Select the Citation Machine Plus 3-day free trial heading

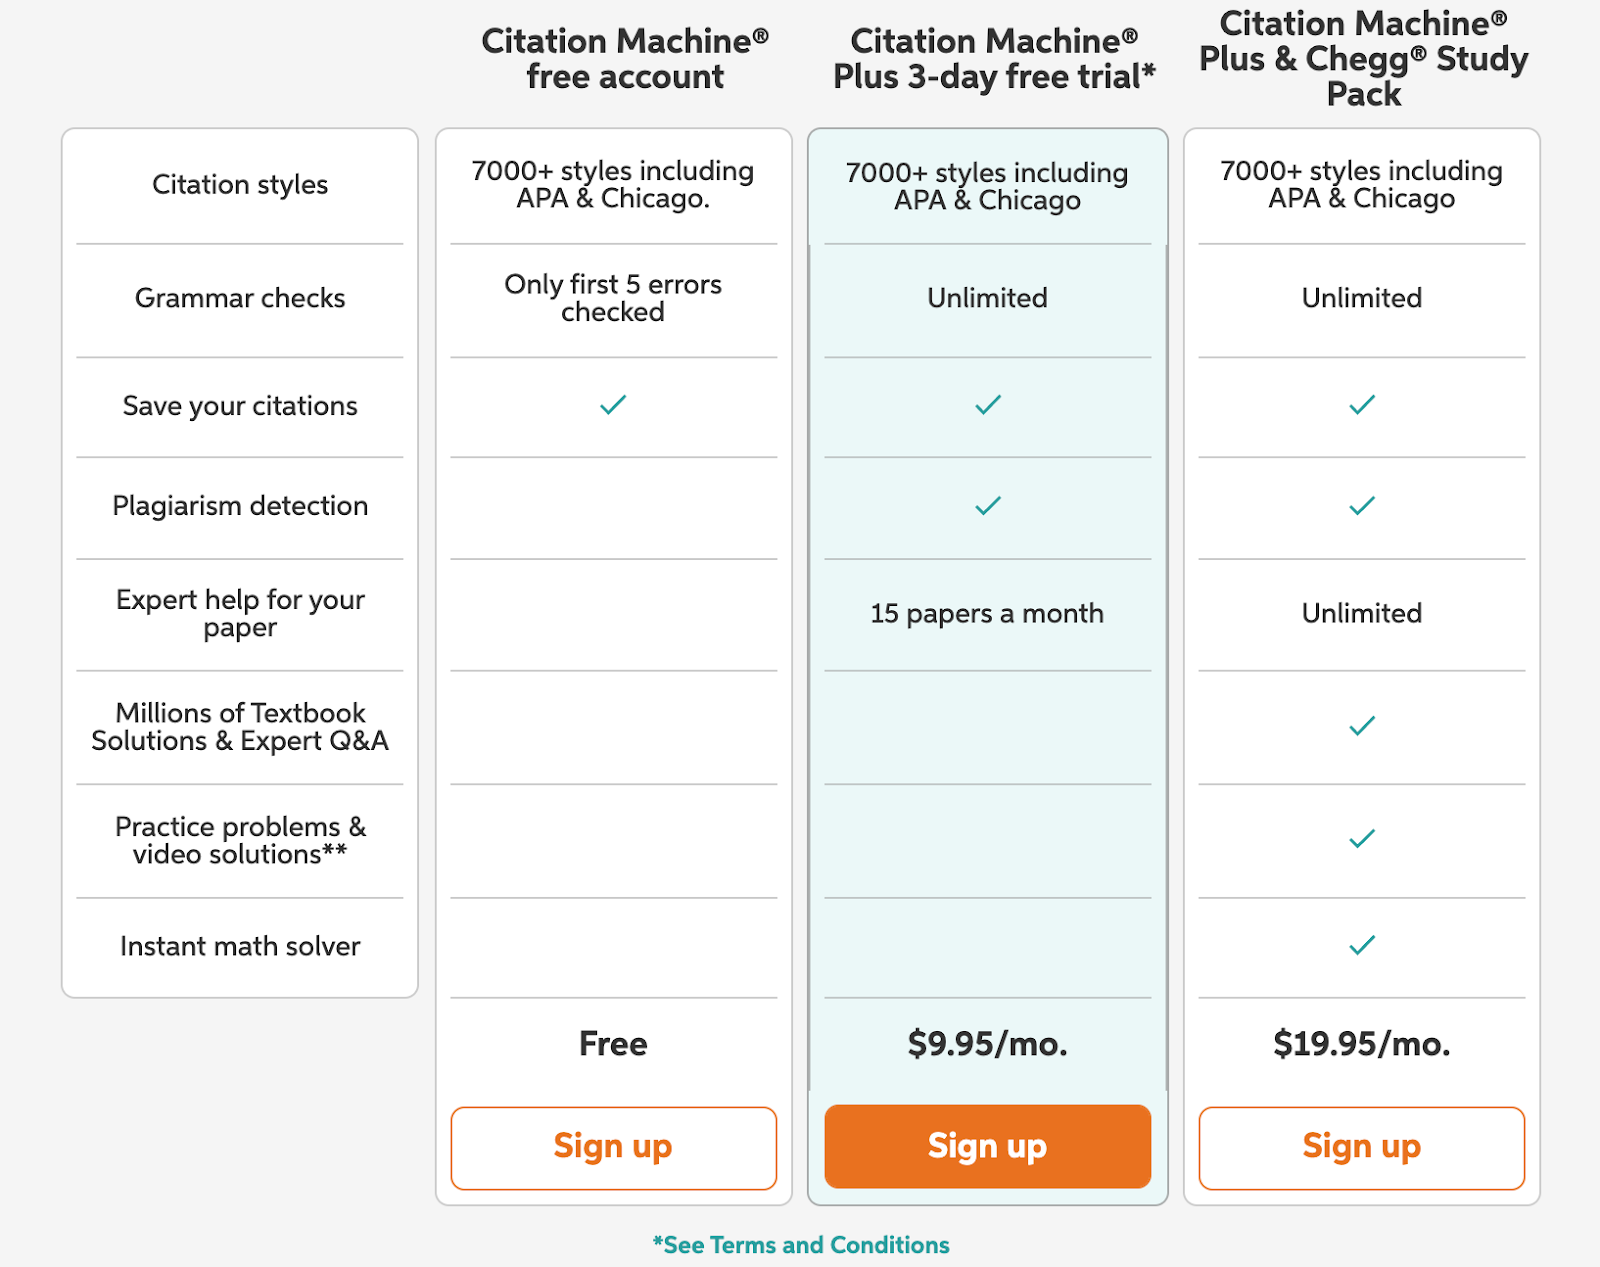994,59
